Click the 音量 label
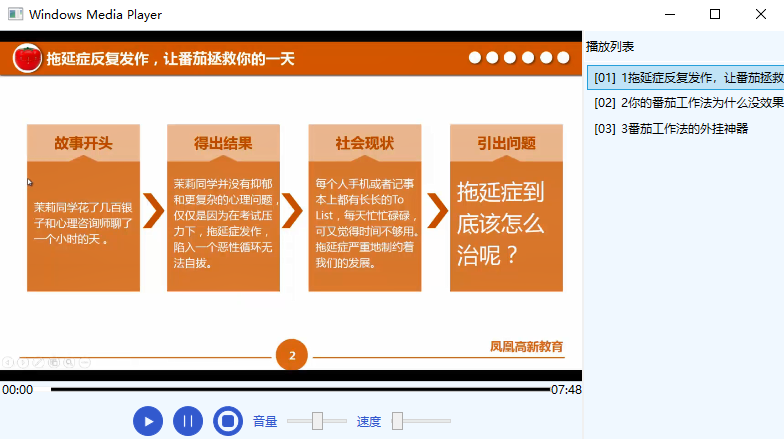 (x=265, y=422)
